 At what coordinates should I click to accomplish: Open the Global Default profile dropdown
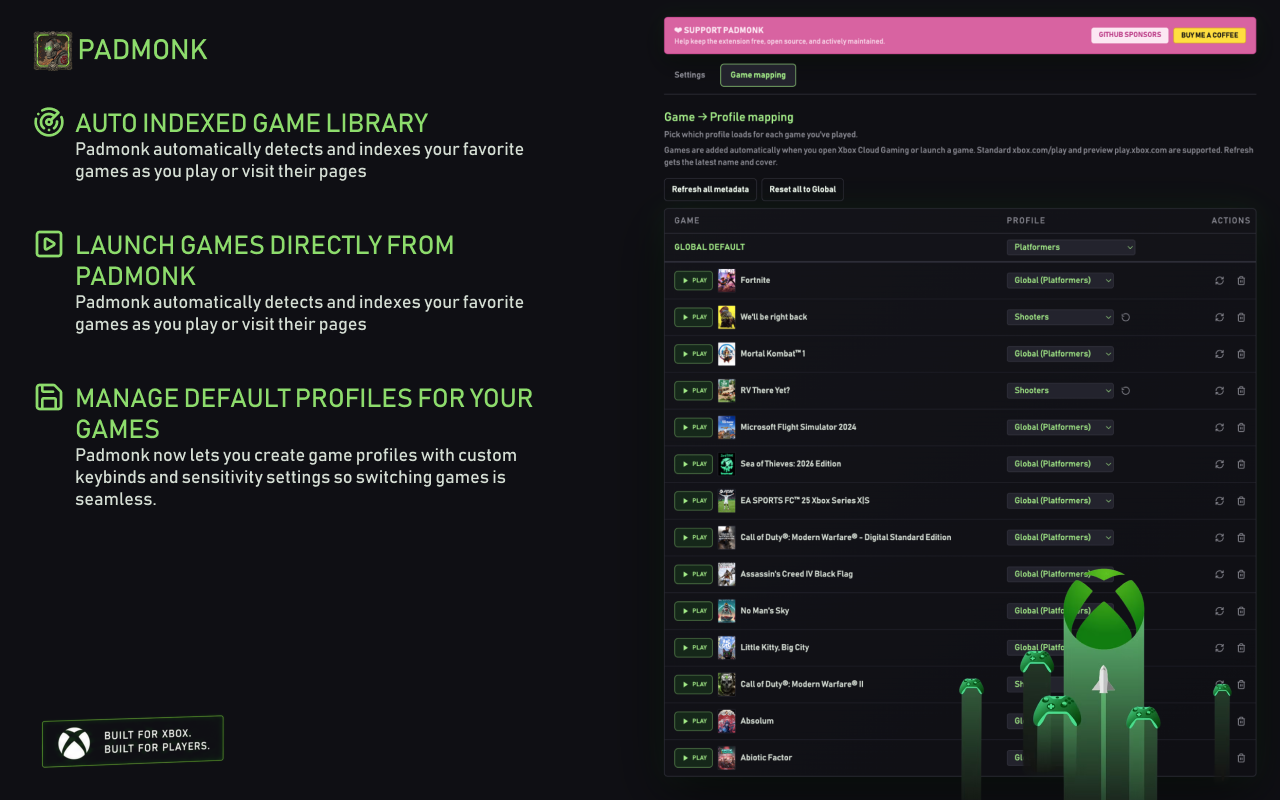point(1071,247)
